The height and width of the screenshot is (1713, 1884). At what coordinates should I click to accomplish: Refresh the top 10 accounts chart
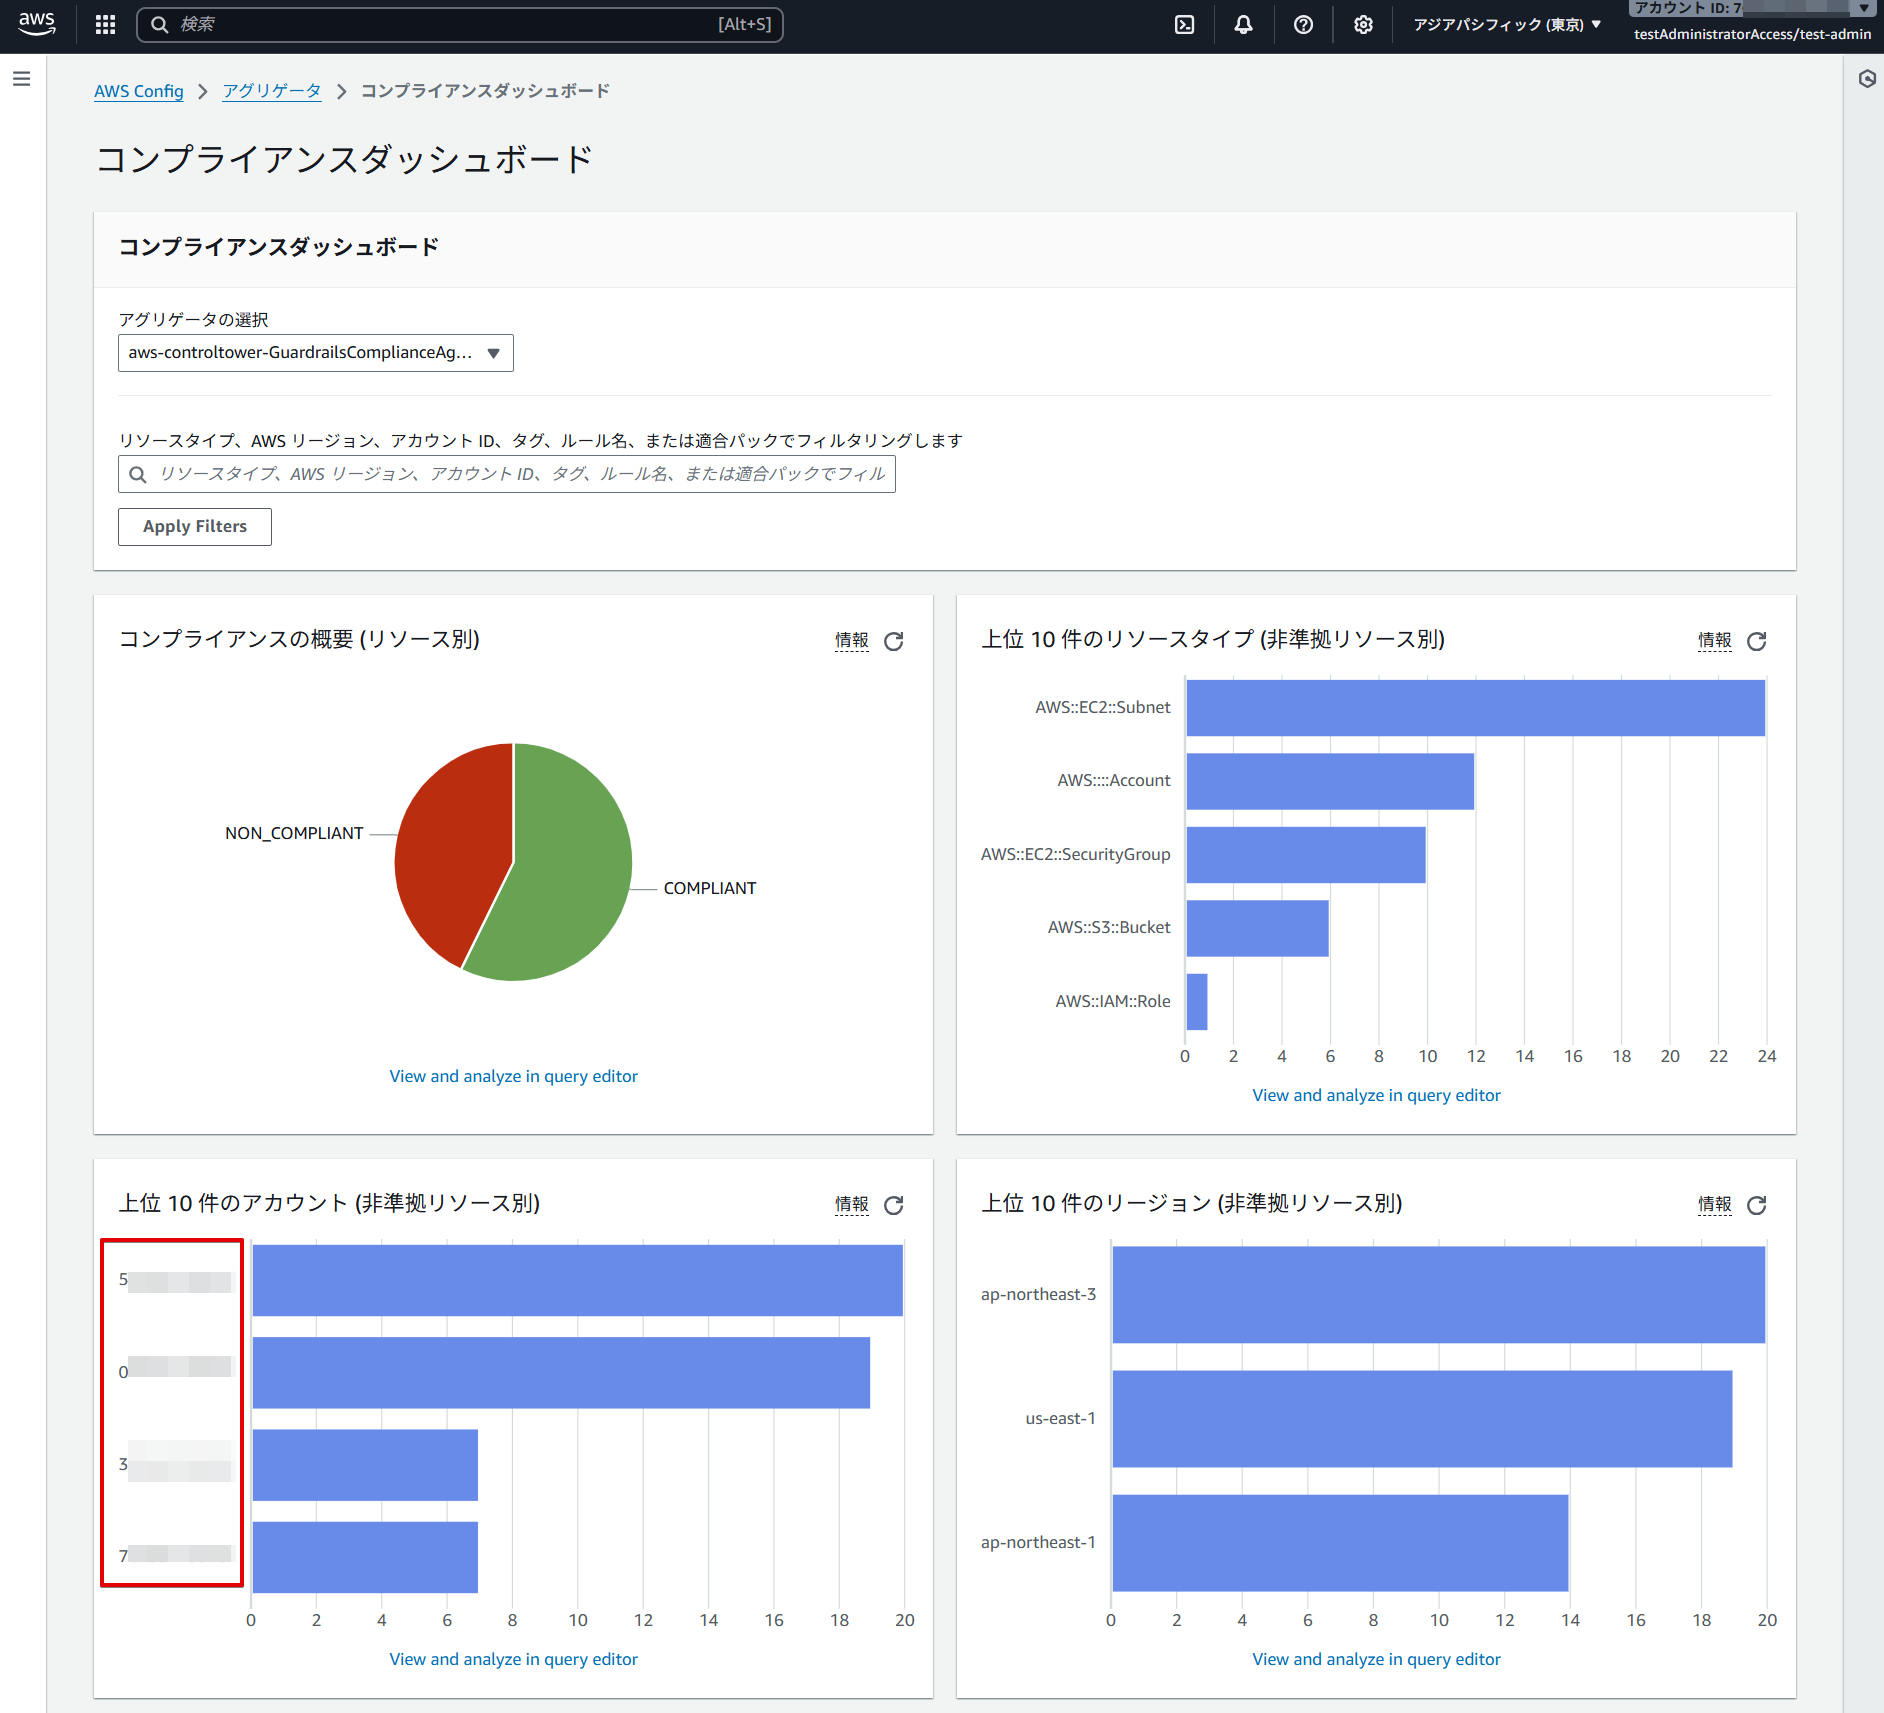[894, 1205]
